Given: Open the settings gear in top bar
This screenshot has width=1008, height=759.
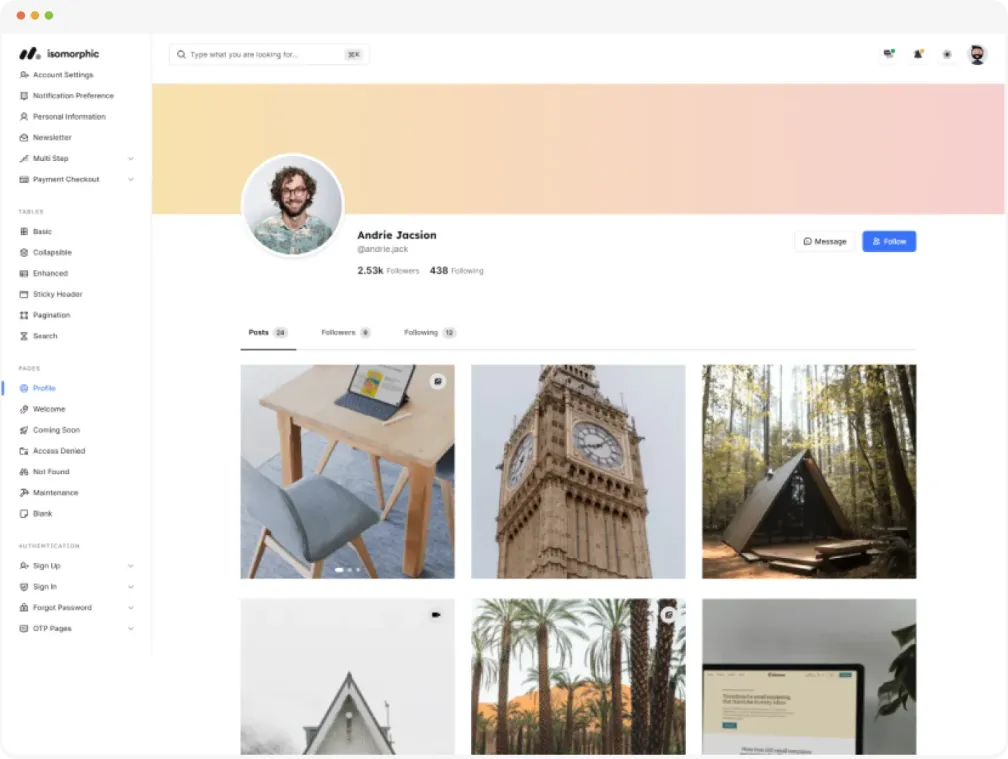Looking at the screenshot, I should (947, 55).
